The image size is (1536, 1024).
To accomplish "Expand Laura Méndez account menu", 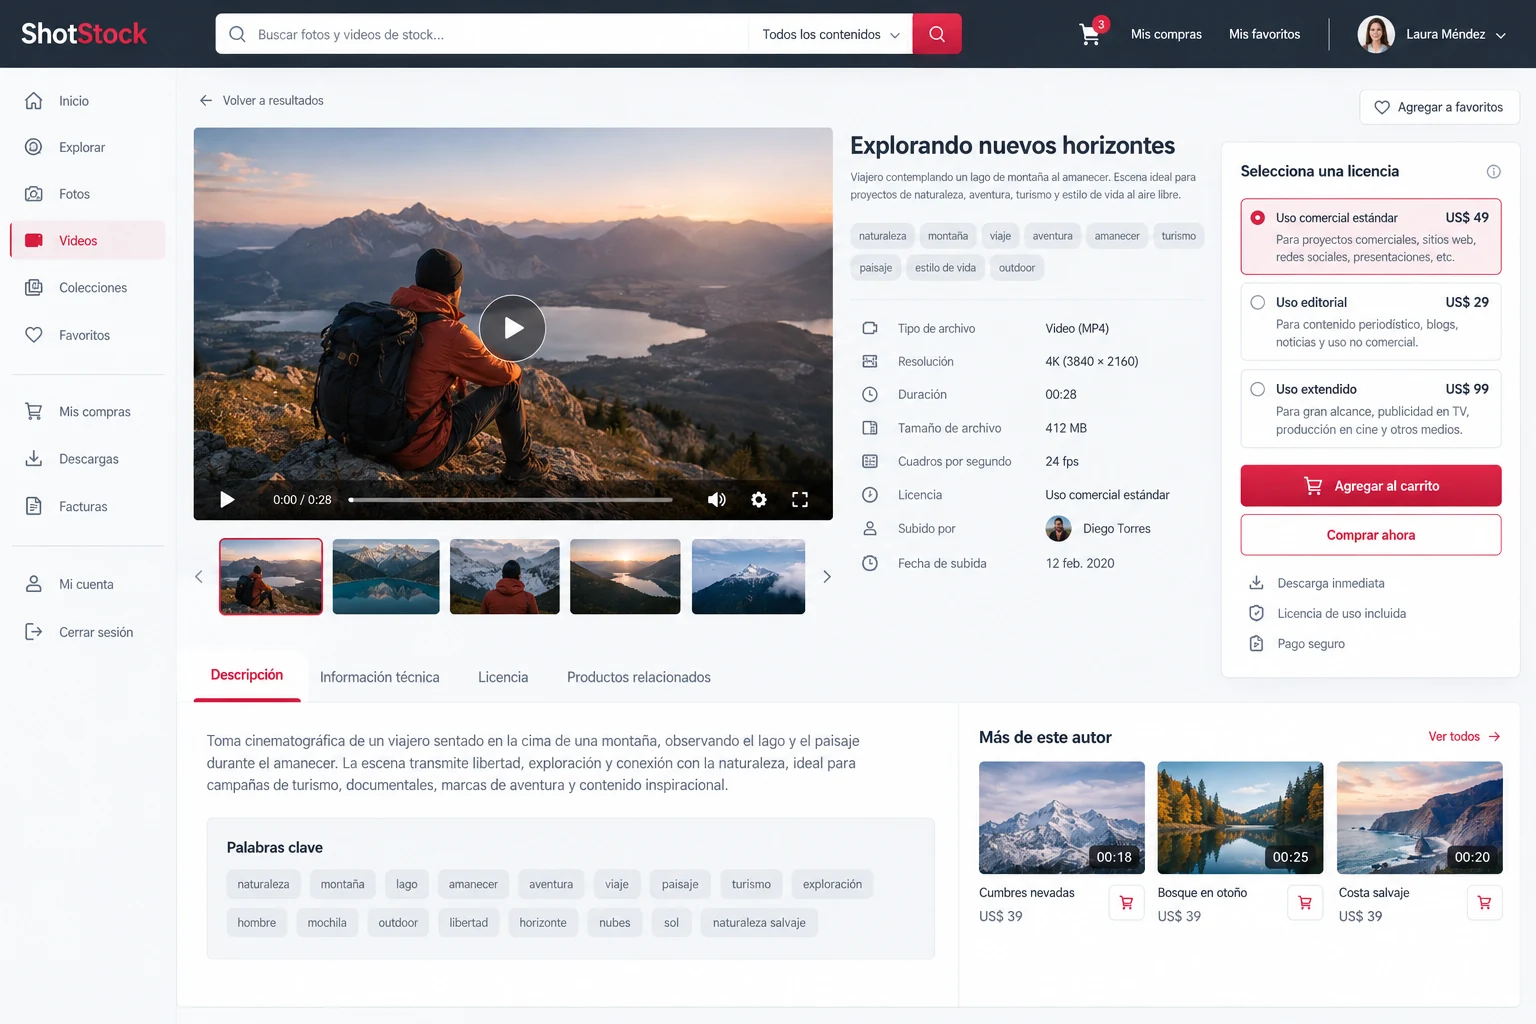I will coord(1432,34).
